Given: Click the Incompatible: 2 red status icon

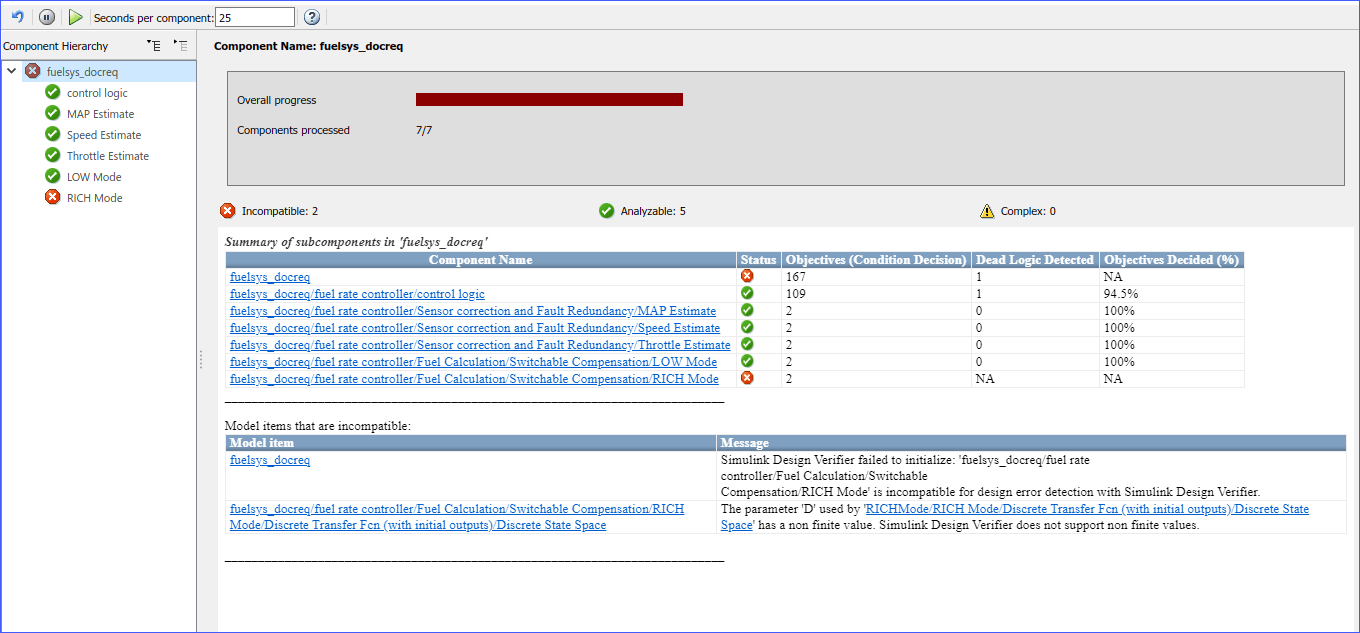Looking at the screenshot, I should tap(228, 211).
